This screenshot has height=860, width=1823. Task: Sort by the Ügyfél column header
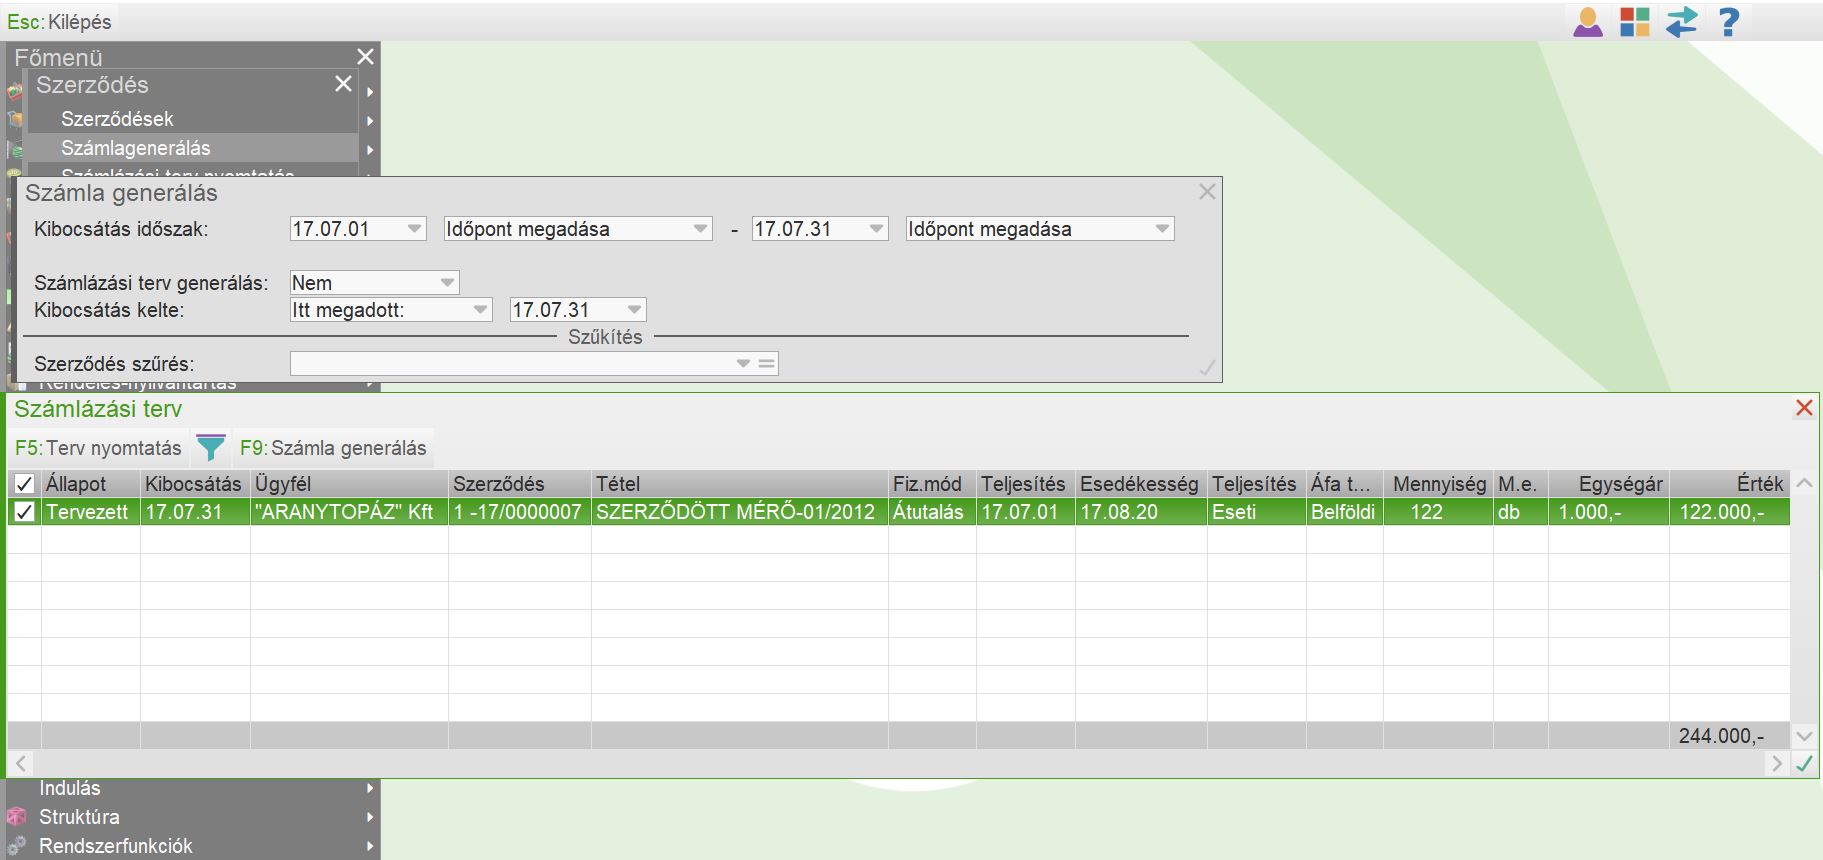pos(349,484)
